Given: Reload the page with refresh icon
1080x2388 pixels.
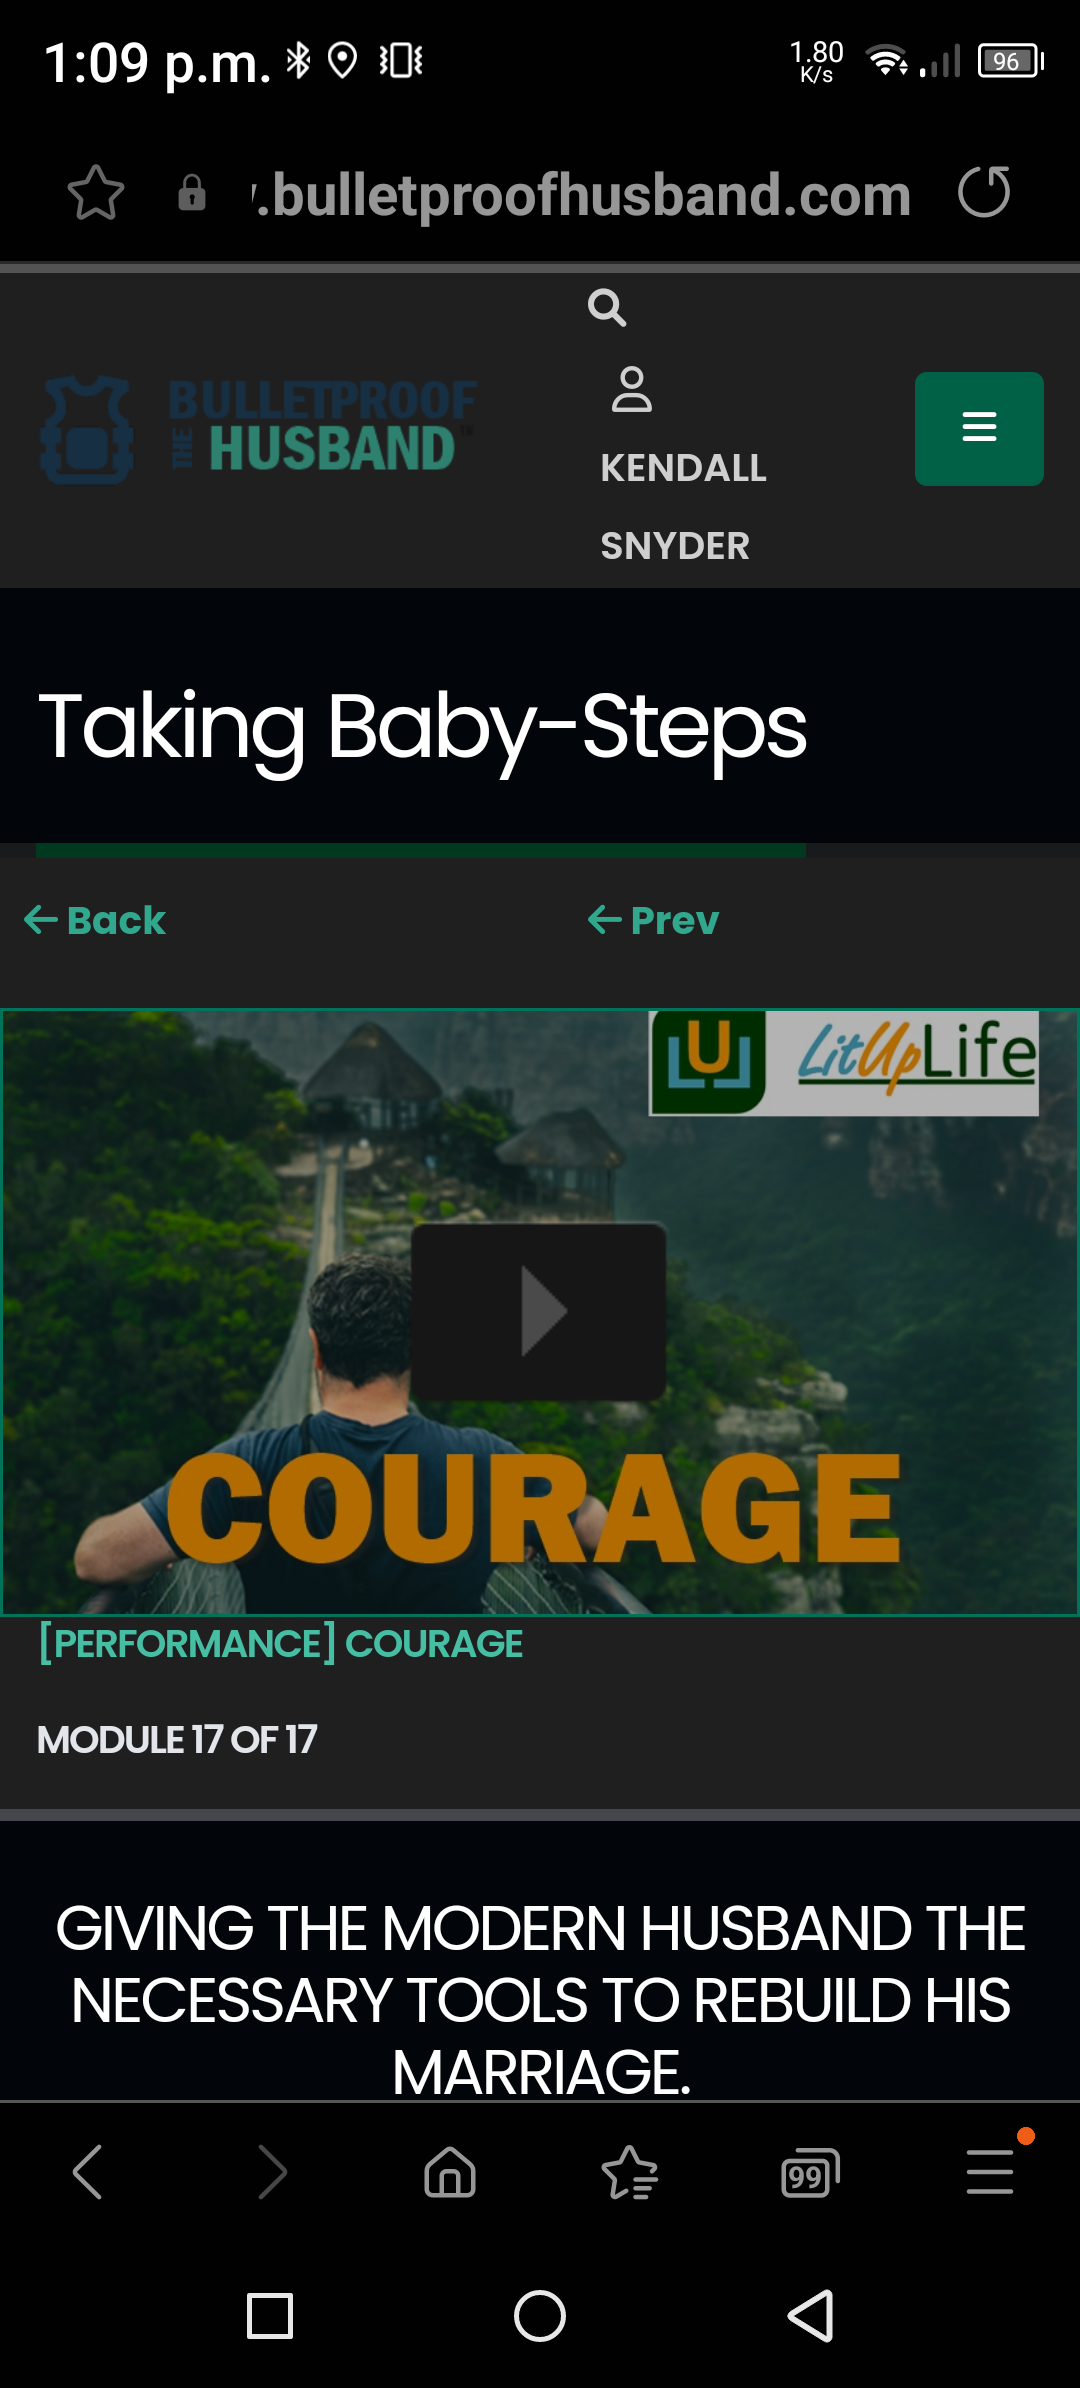Looking at the screenshot, I should [984, 192].
